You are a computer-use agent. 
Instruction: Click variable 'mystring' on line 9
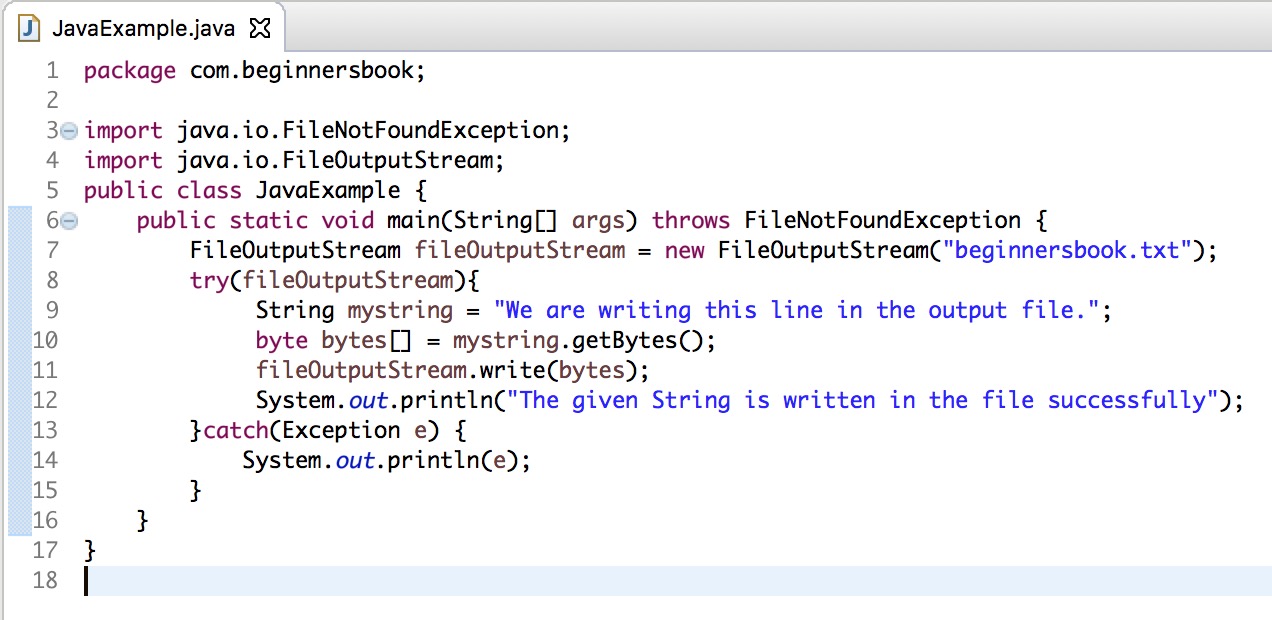coord(400,311)
